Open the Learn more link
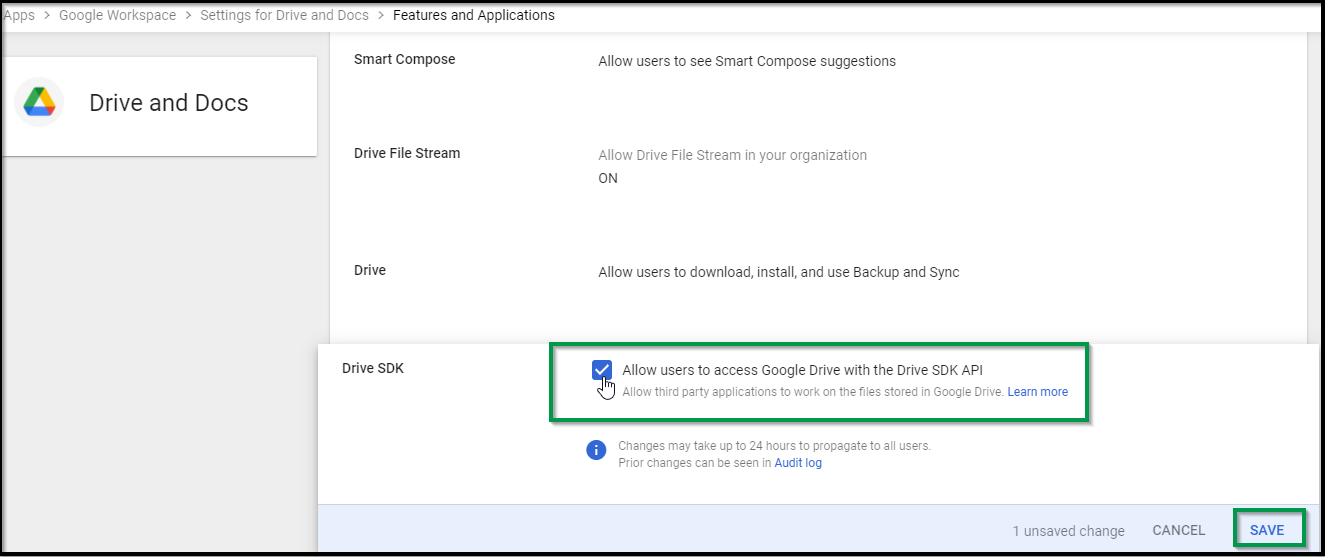The image size is (1325, 557). click(x=1037, y=392)
